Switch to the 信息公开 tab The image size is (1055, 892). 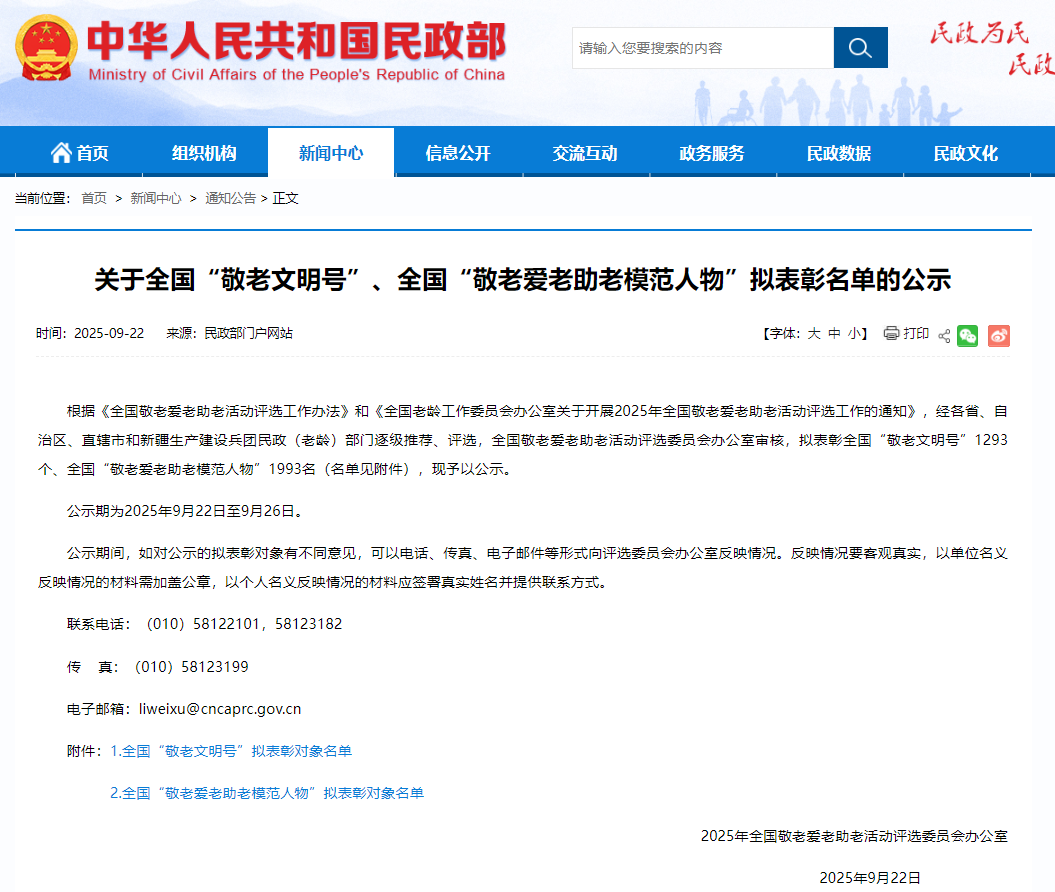click(x=458, y=153)
